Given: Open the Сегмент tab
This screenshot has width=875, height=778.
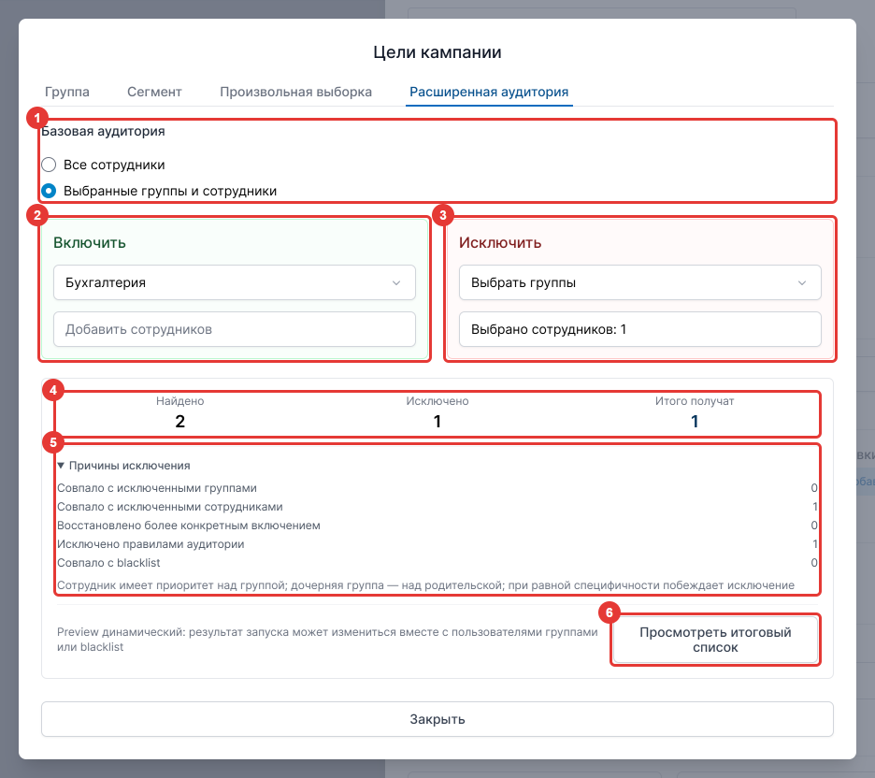Looking at the screenshot, I should tap(154, 92).
